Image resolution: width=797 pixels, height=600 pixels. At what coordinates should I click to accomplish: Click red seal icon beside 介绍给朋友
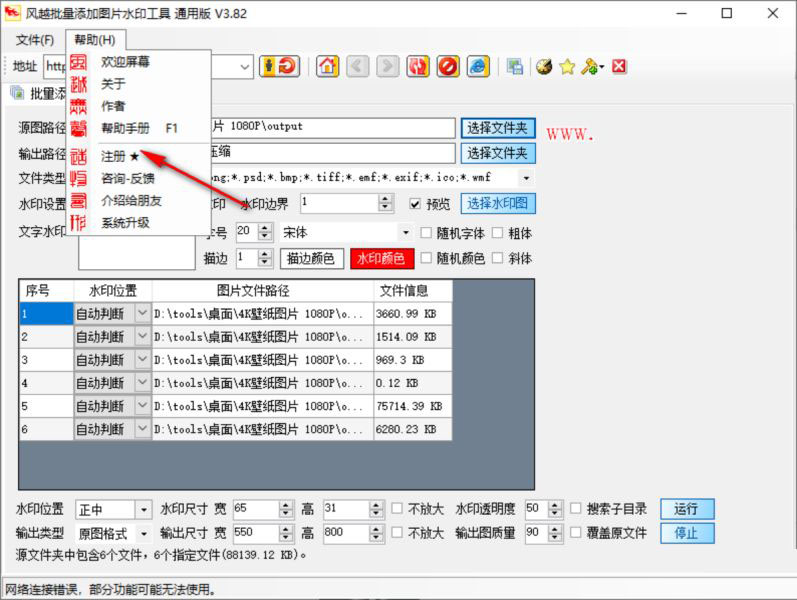pos(78,200)
